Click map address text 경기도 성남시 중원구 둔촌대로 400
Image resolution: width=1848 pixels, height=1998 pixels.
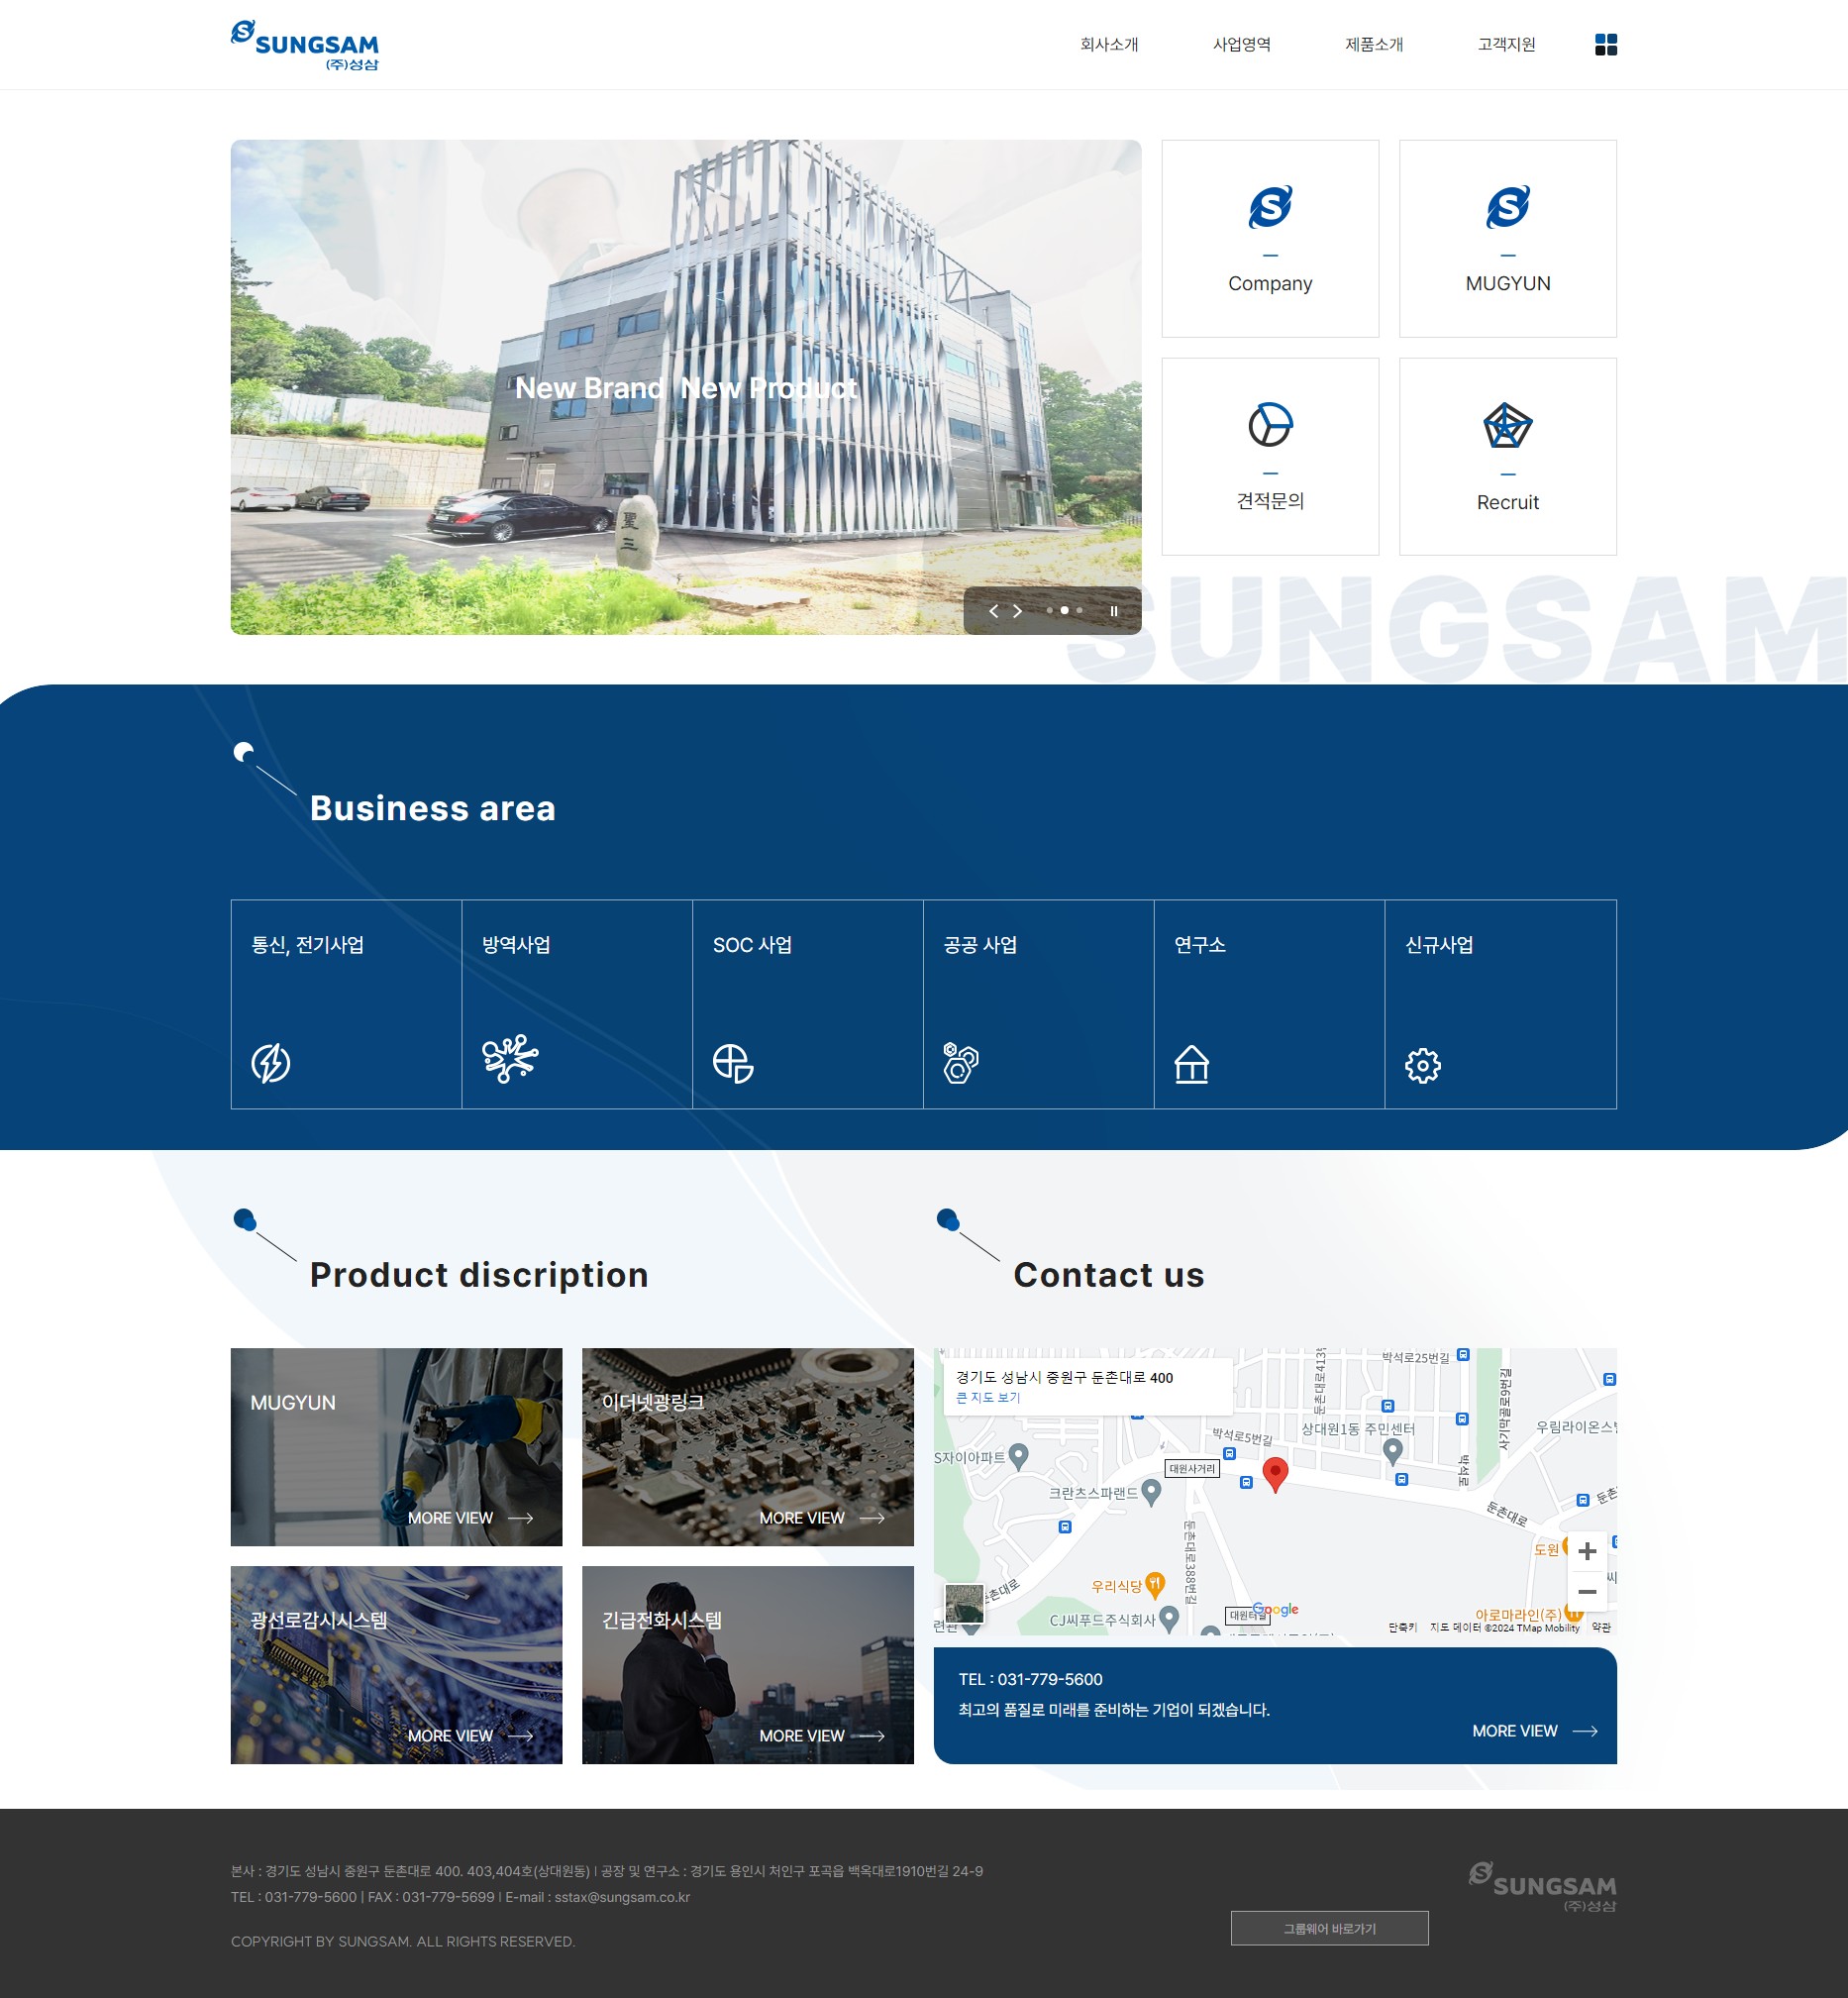tap(1064, 1377)
